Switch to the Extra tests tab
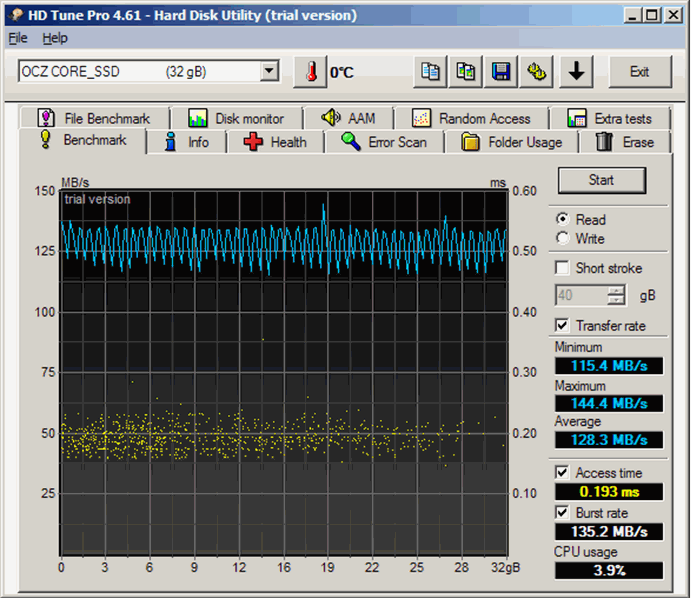This screenshot has width=691, height=598. (609, 118)
